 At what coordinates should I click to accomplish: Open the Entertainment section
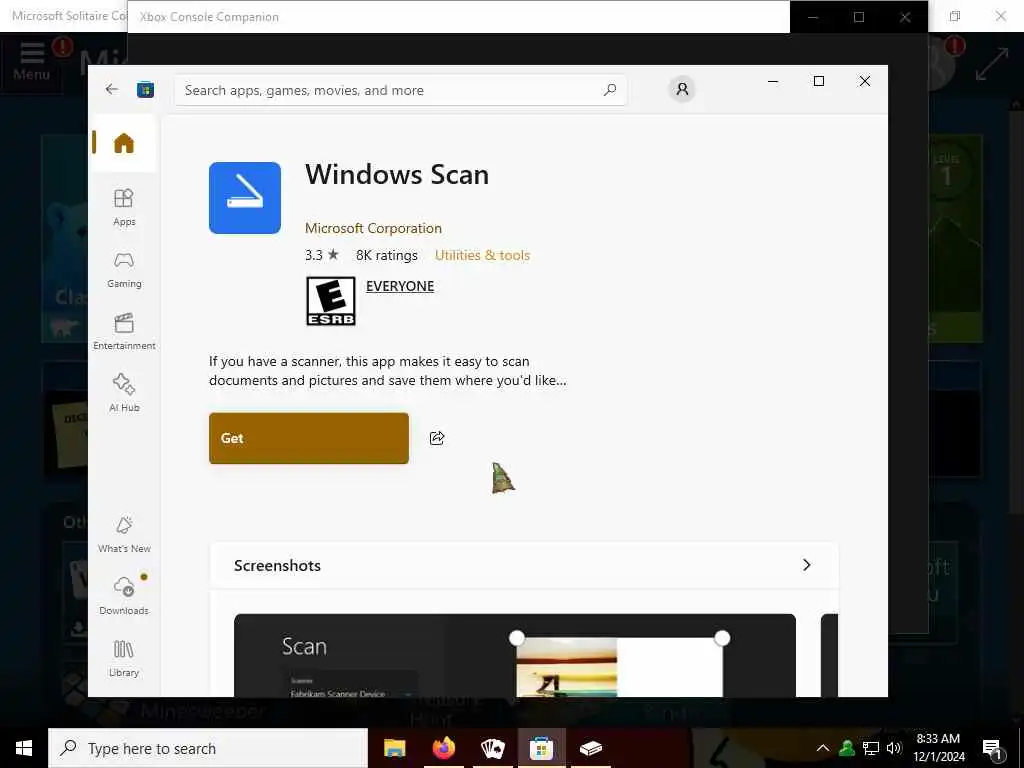click(123, 332)
